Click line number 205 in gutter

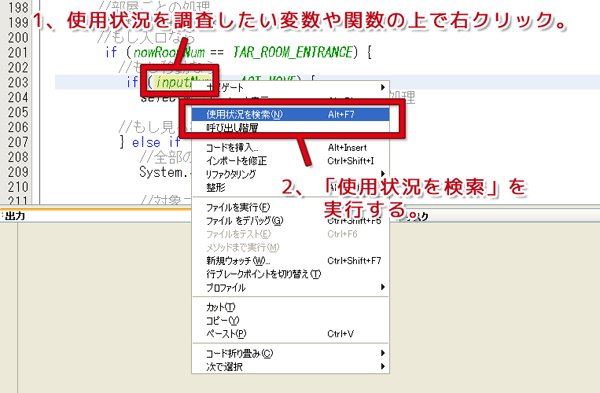(18, 112)
